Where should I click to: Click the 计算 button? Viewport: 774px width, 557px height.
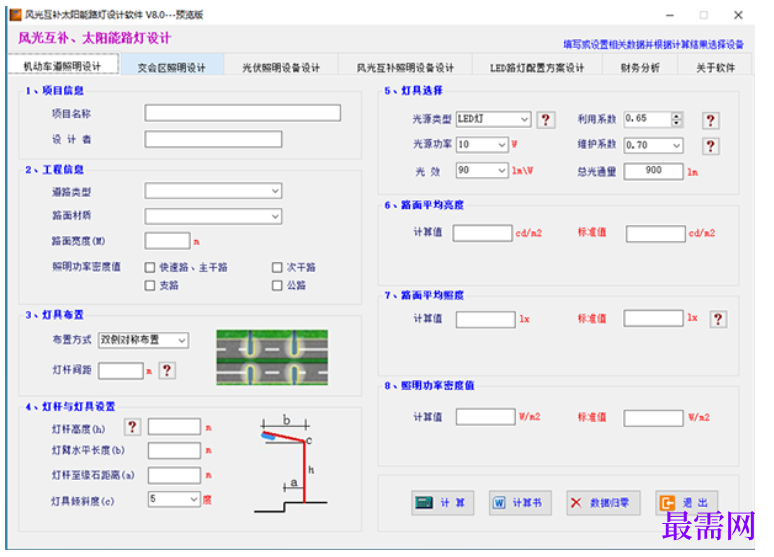click(443, 503)
